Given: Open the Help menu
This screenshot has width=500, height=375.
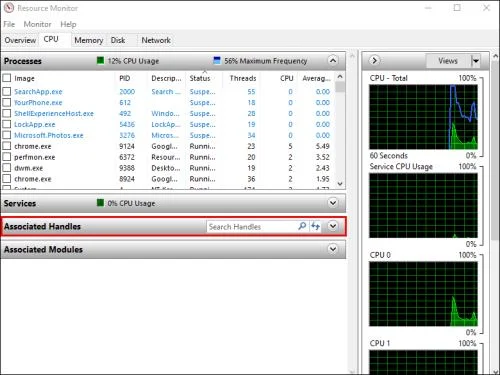Looking at the screenshot, I should [x=68, y=24].
